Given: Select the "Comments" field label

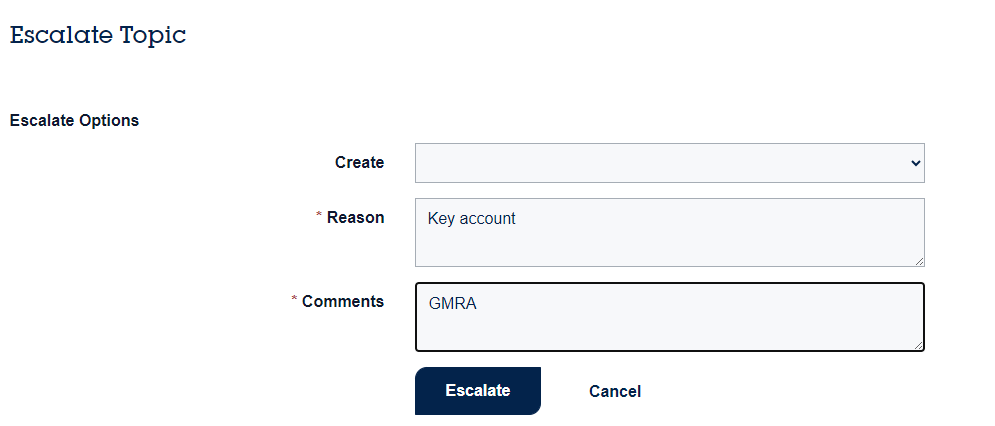Looking at the screenshot, I should pyautogui.click(x=343, y=301).
